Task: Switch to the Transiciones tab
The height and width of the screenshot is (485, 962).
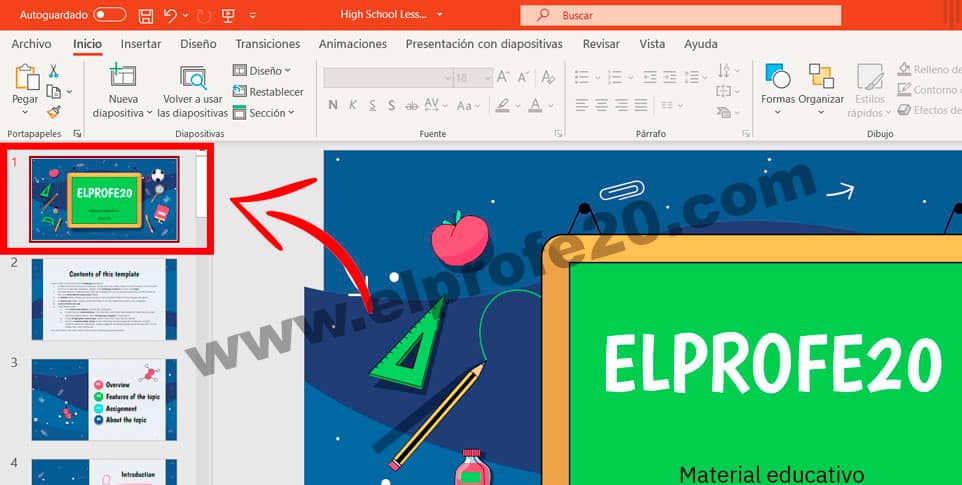Action: click(267, 44)
